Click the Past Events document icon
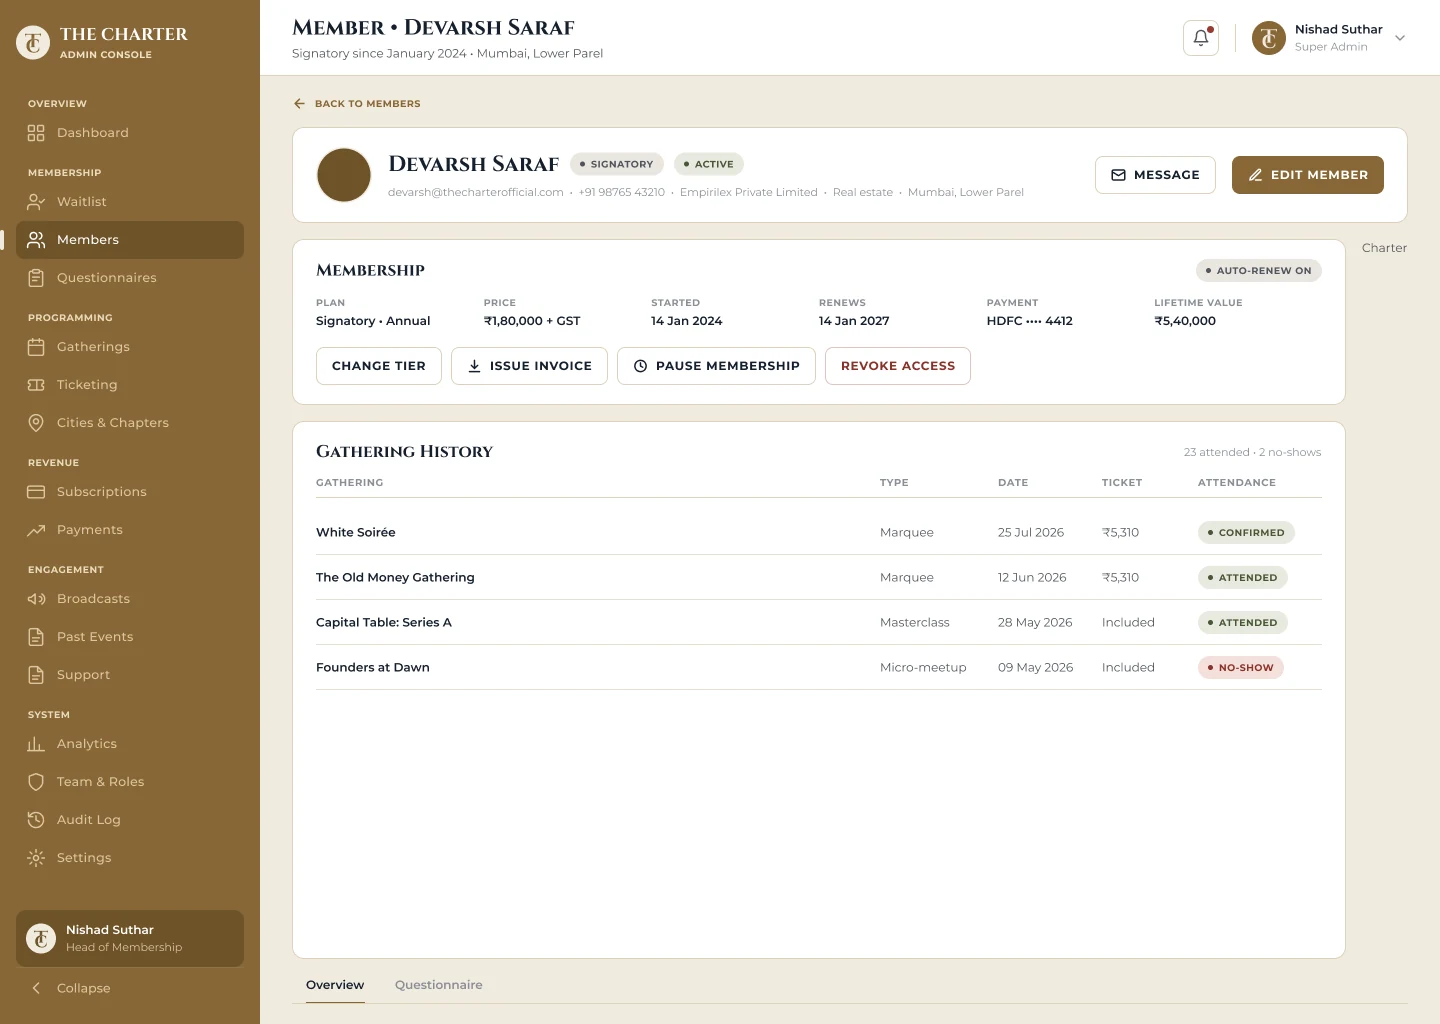1440x1024 pixels. pyautogui.click(x=36, y=637)
